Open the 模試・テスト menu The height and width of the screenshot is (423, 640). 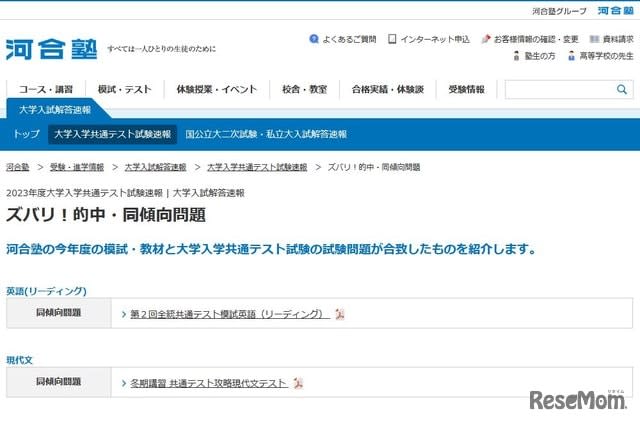(124, 89)
